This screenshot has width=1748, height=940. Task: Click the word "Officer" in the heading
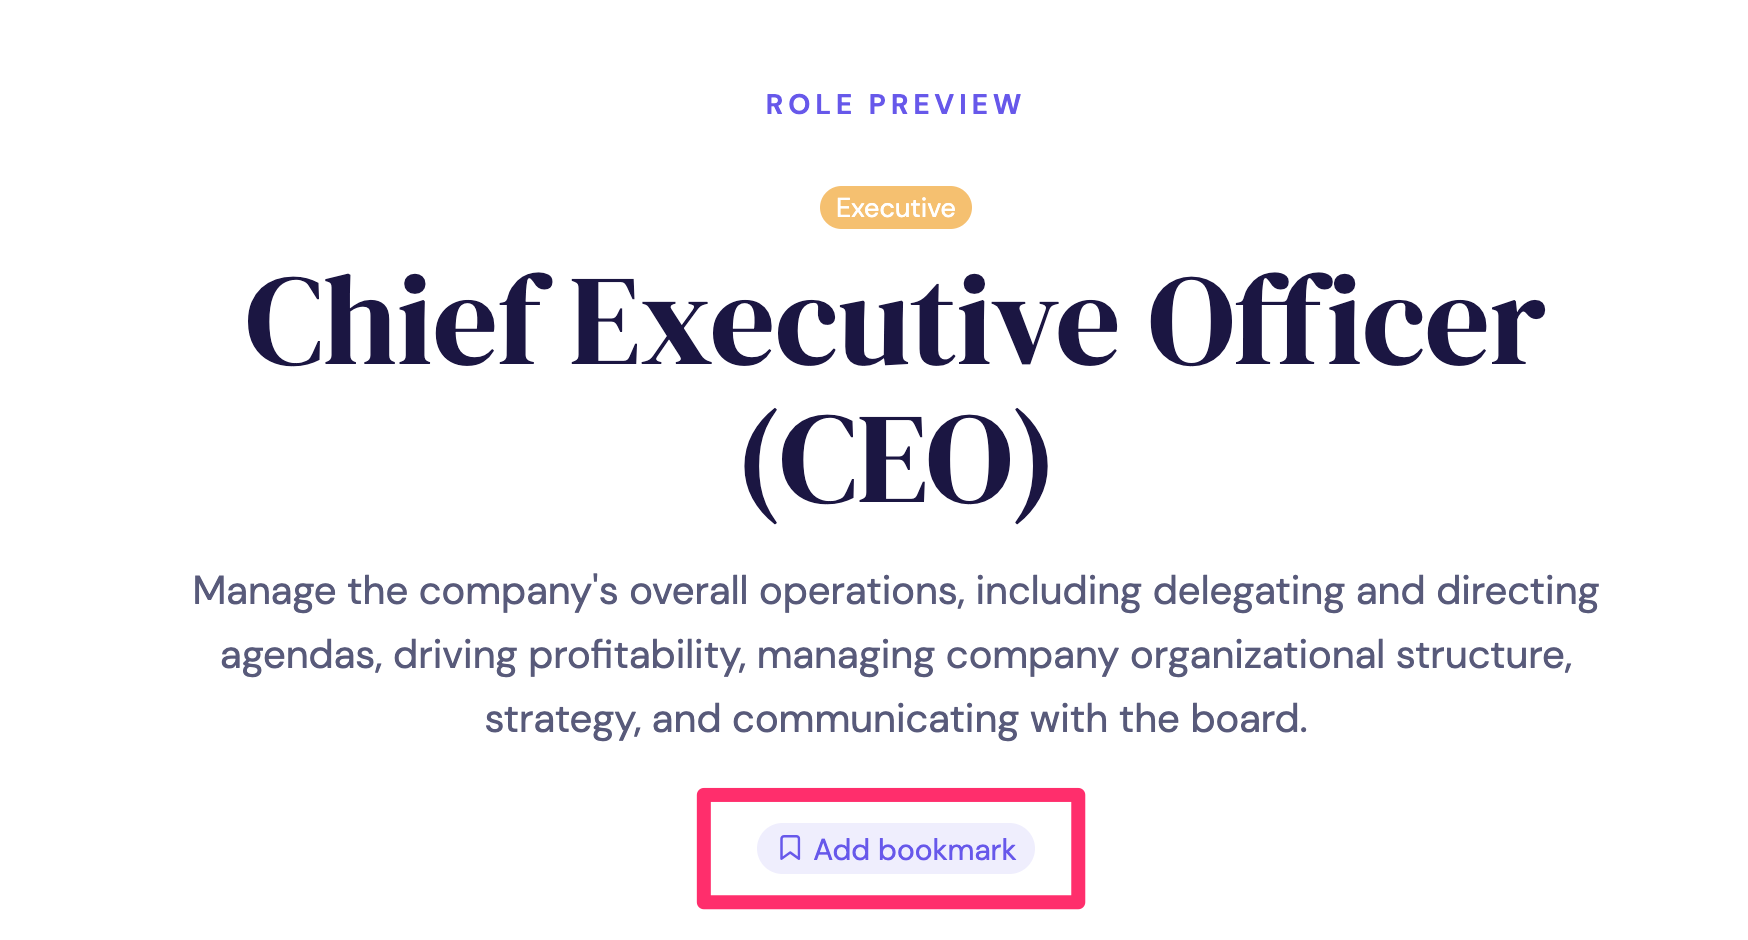(1345, 324)
